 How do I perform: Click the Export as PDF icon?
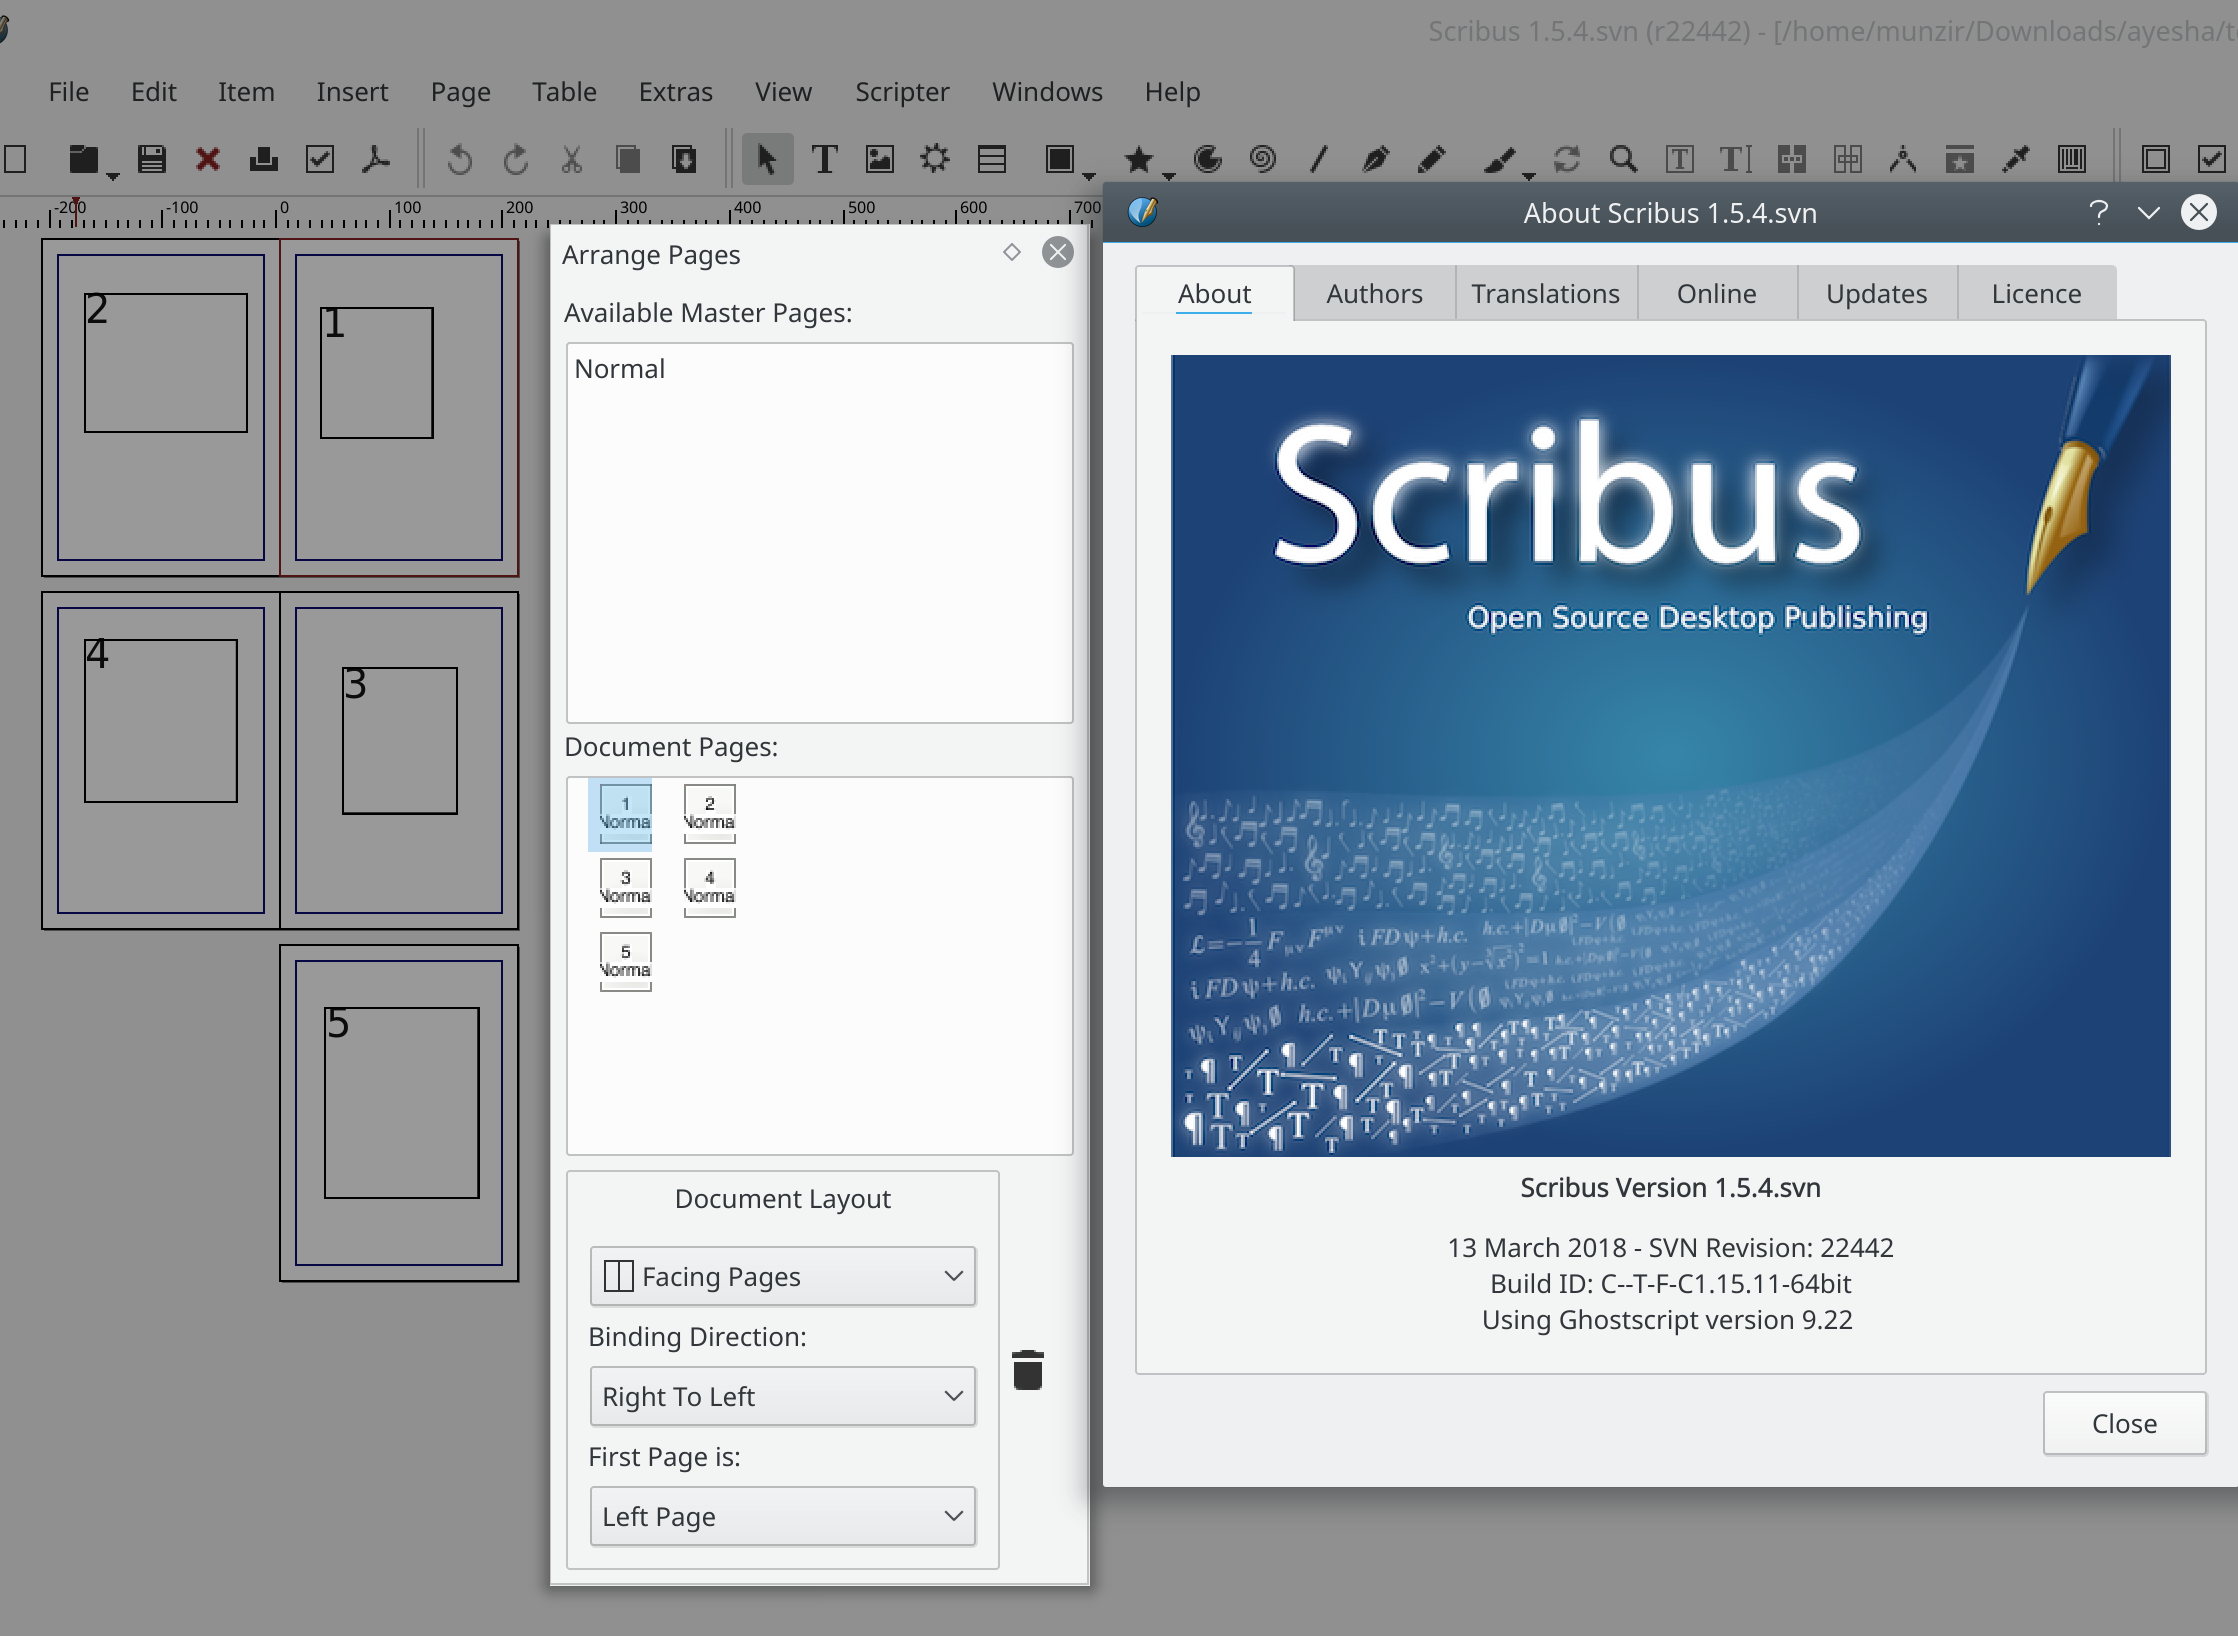(376, 159)
